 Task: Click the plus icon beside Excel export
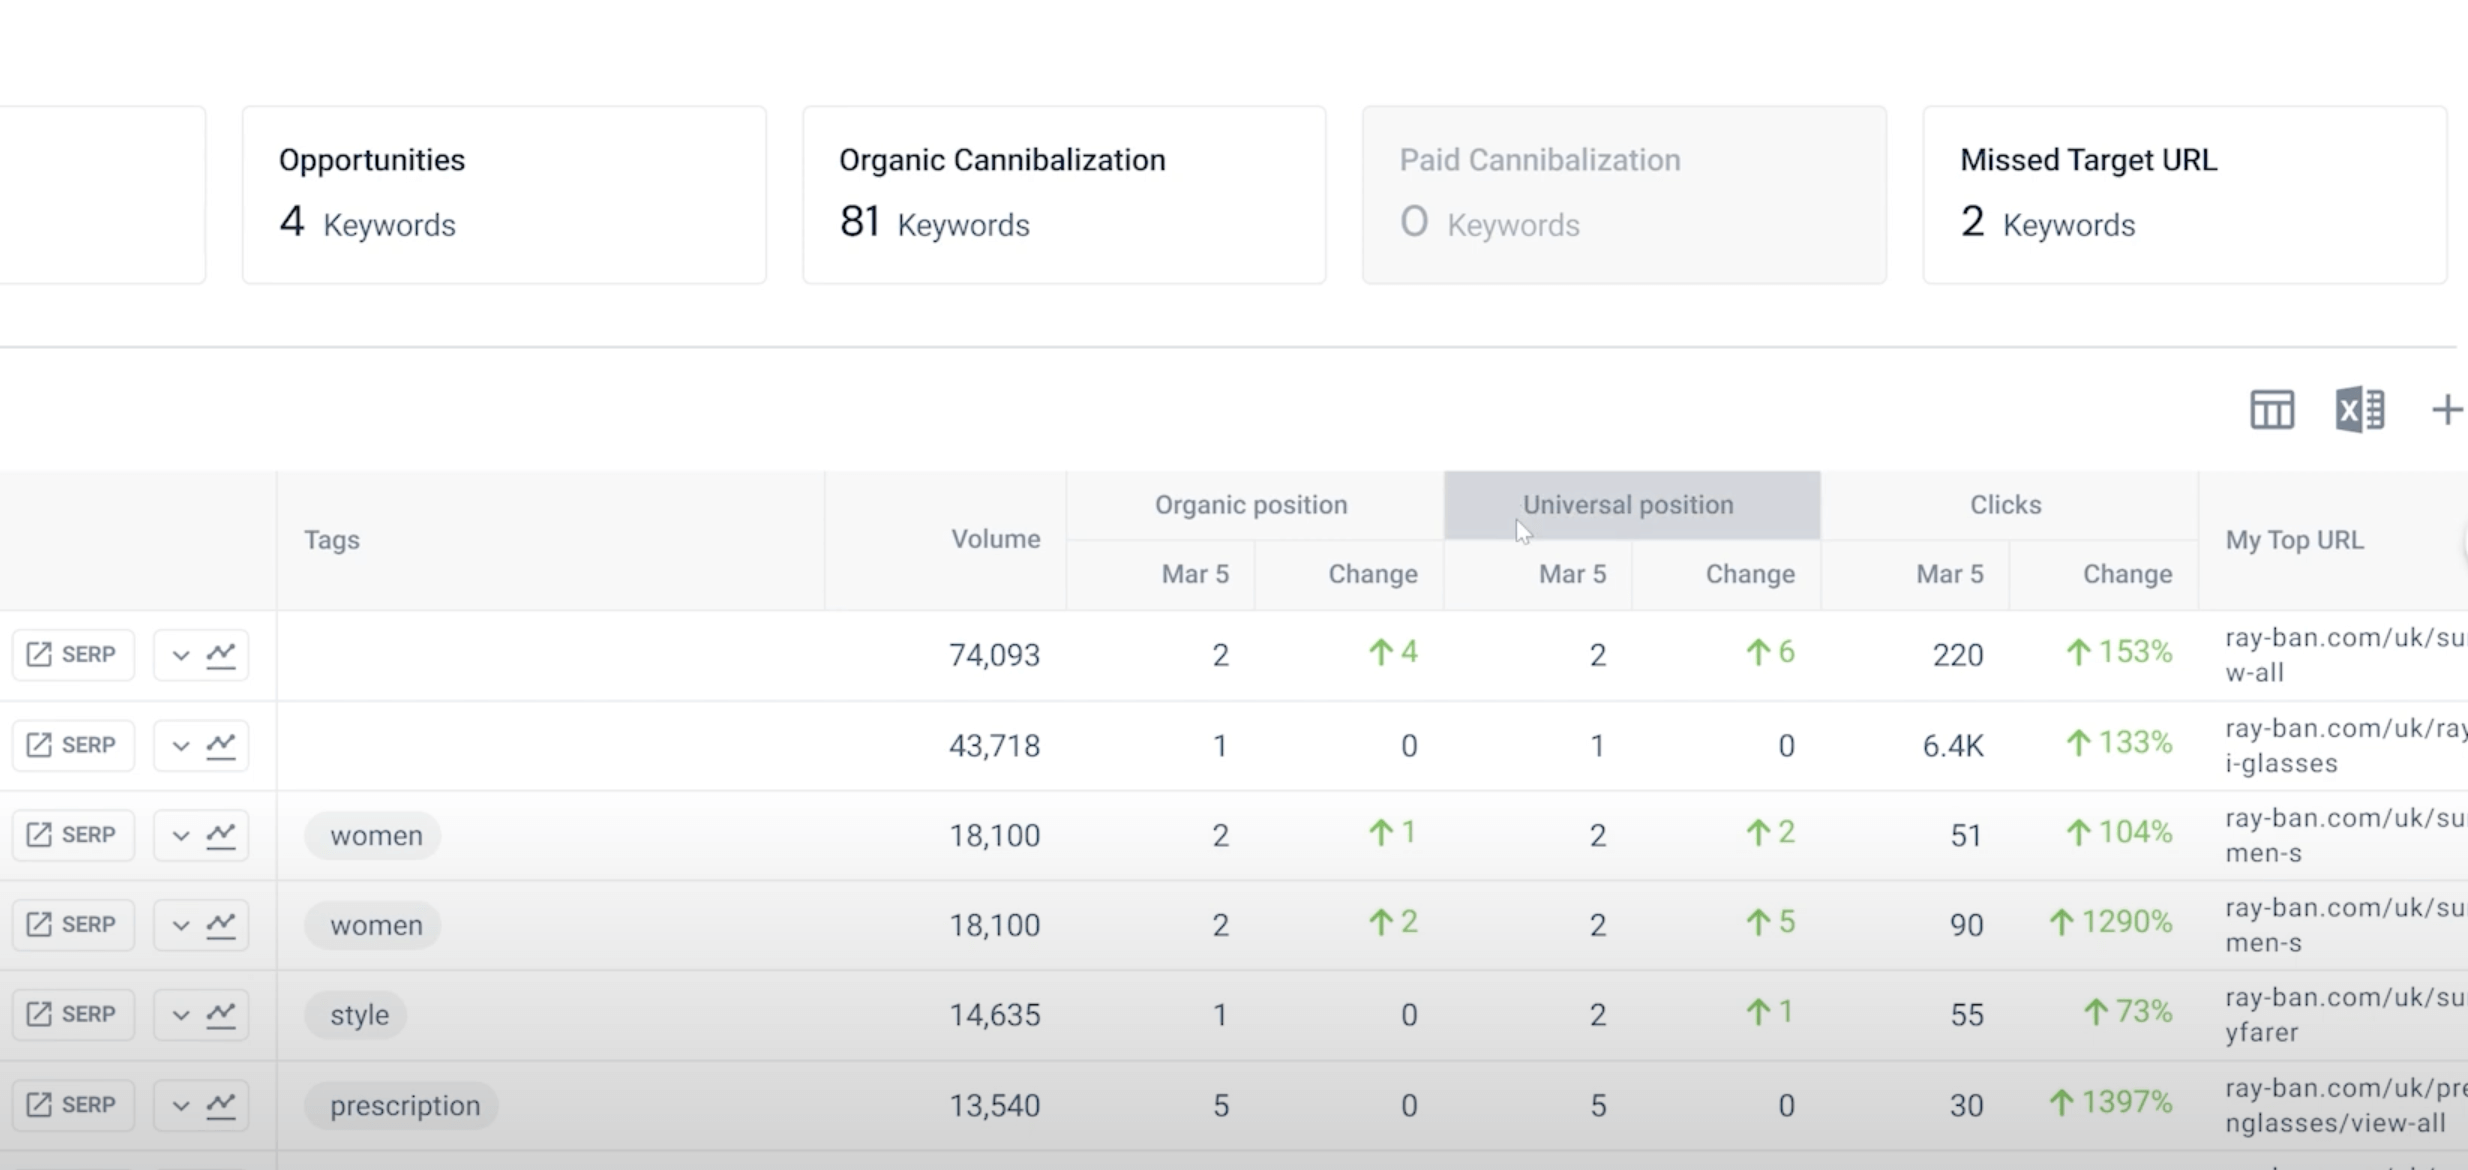pyautogui.click(x=2446, y=410)
